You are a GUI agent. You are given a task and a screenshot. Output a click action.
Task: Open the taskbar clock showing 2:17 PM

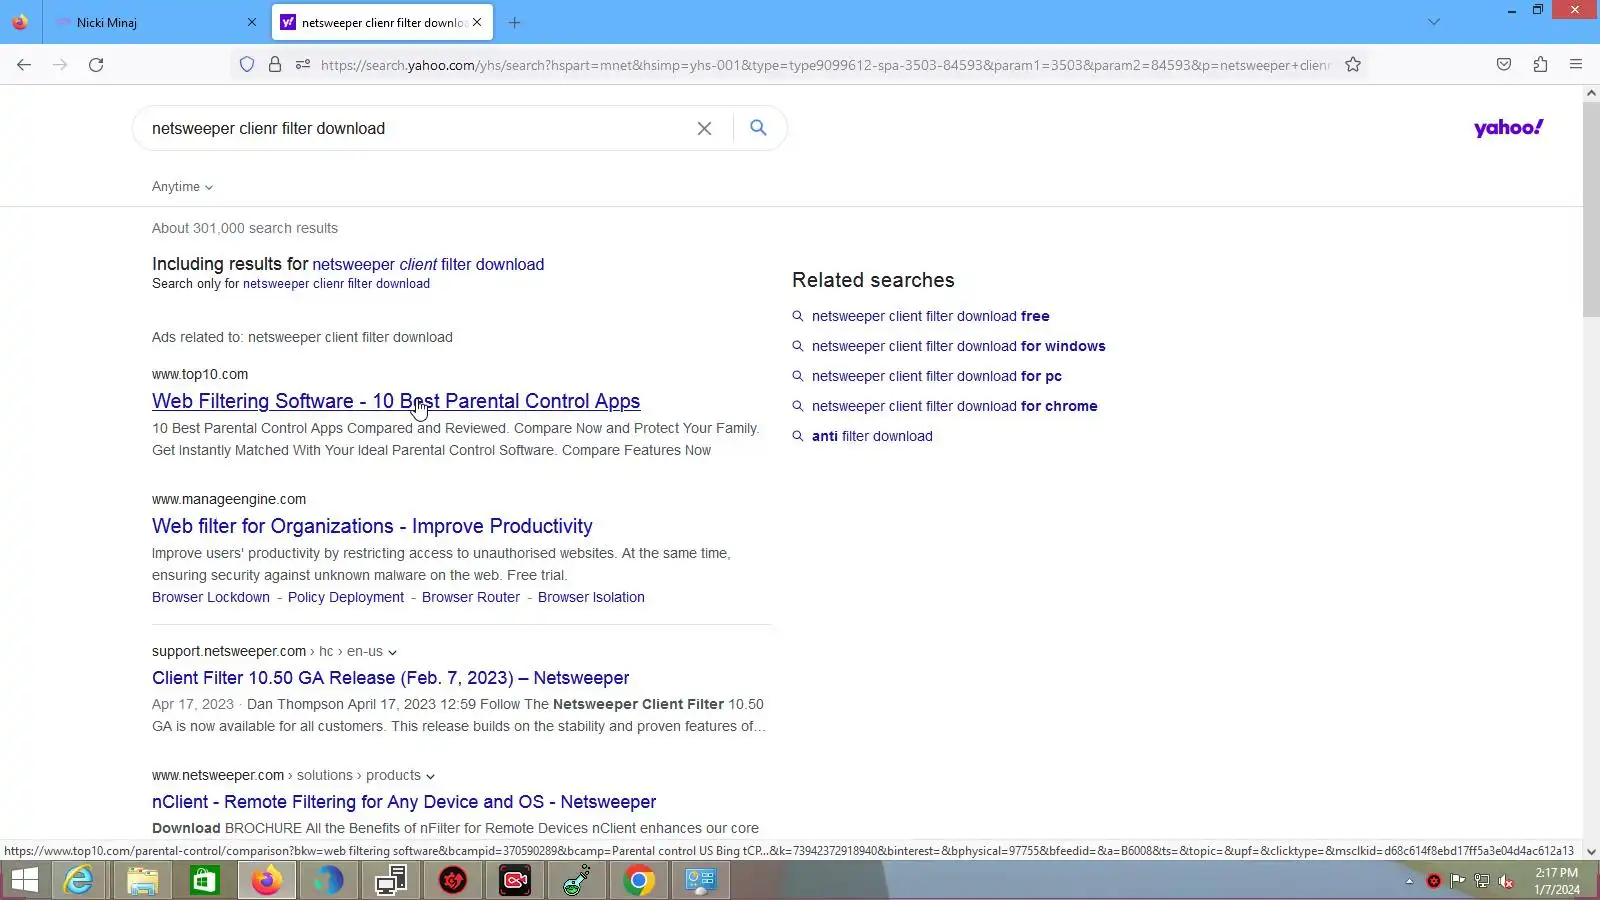point(1557,881)
